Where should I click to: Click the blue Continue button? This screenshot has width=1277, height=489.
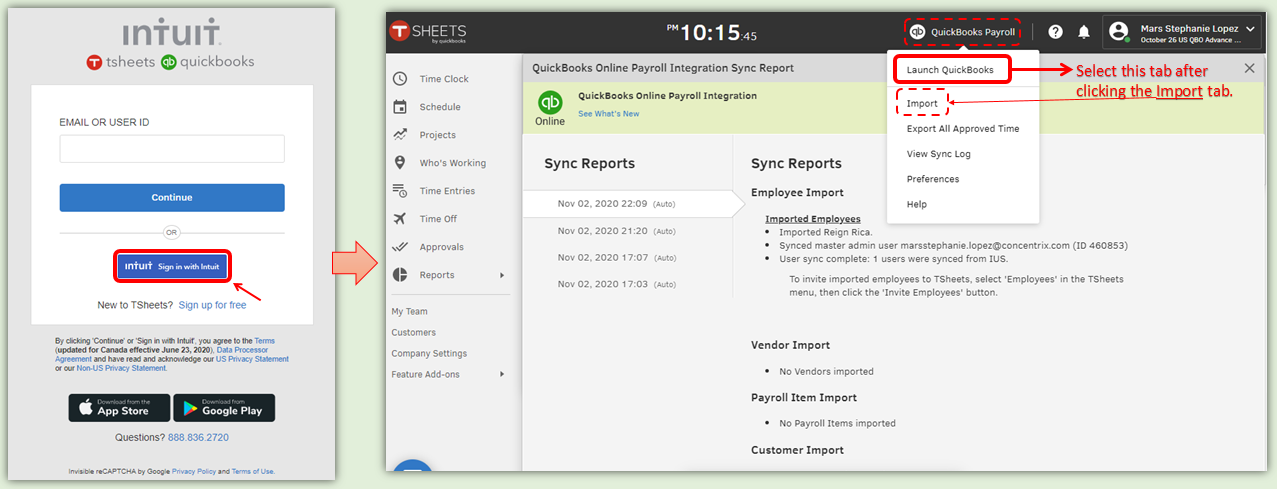(x=172, y=198)
